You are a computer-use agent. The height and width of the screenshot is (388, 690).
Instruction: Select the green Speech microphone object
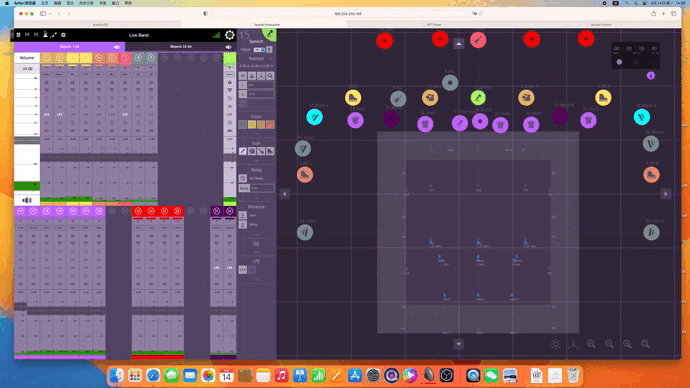pyautogui.click(x=478, y=97)
